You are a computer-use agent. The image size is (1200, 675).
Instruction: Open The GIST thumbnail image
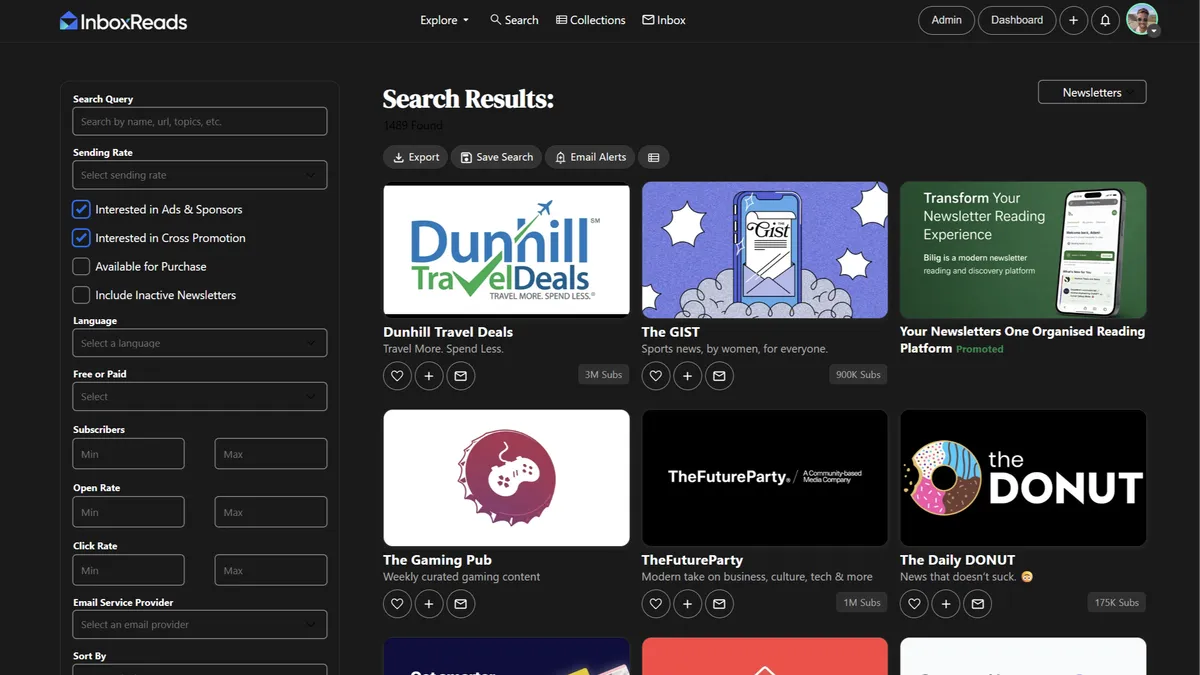765,250
